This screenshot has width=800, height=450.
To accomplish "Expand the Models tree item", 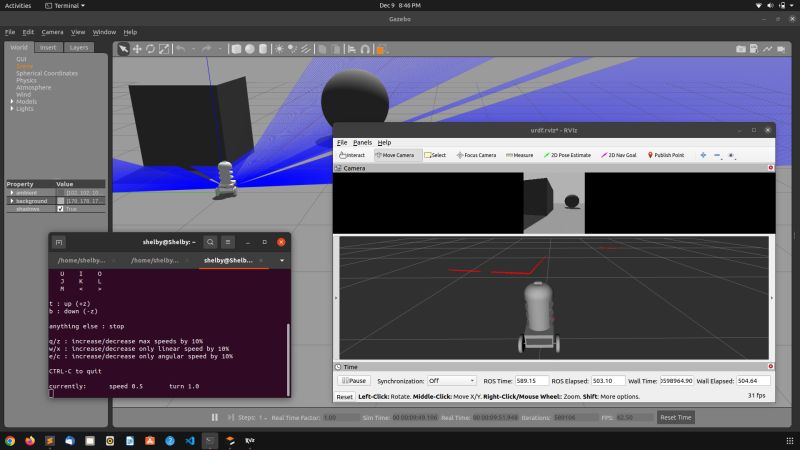I will [12, 101].
